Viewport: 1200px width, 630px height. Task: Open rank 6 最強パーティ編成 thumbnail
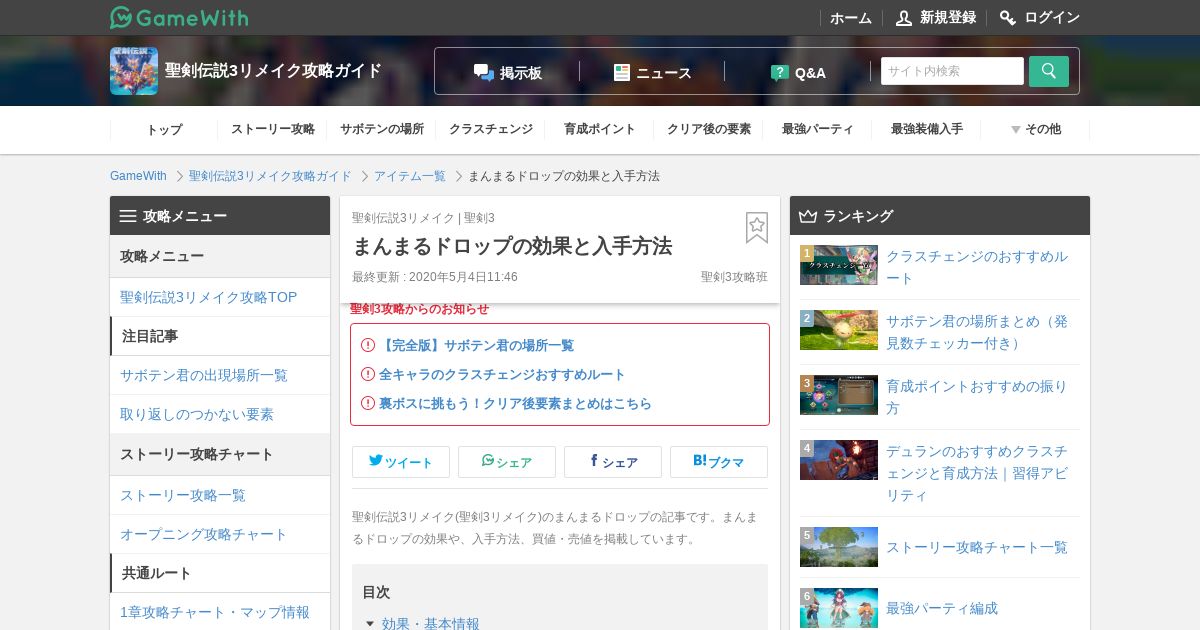839,608
